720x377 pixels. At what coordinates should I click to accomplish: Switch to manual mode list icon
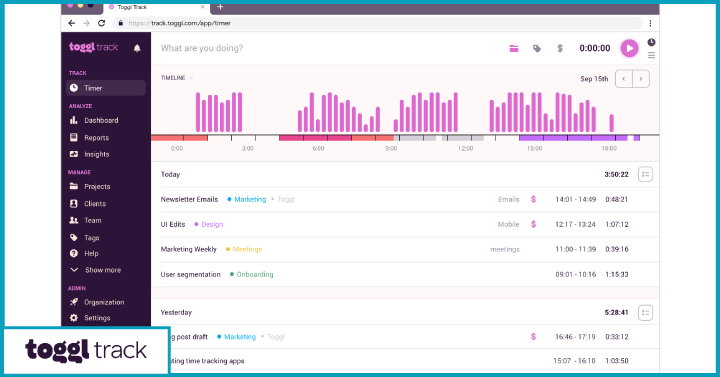point(651,55)
